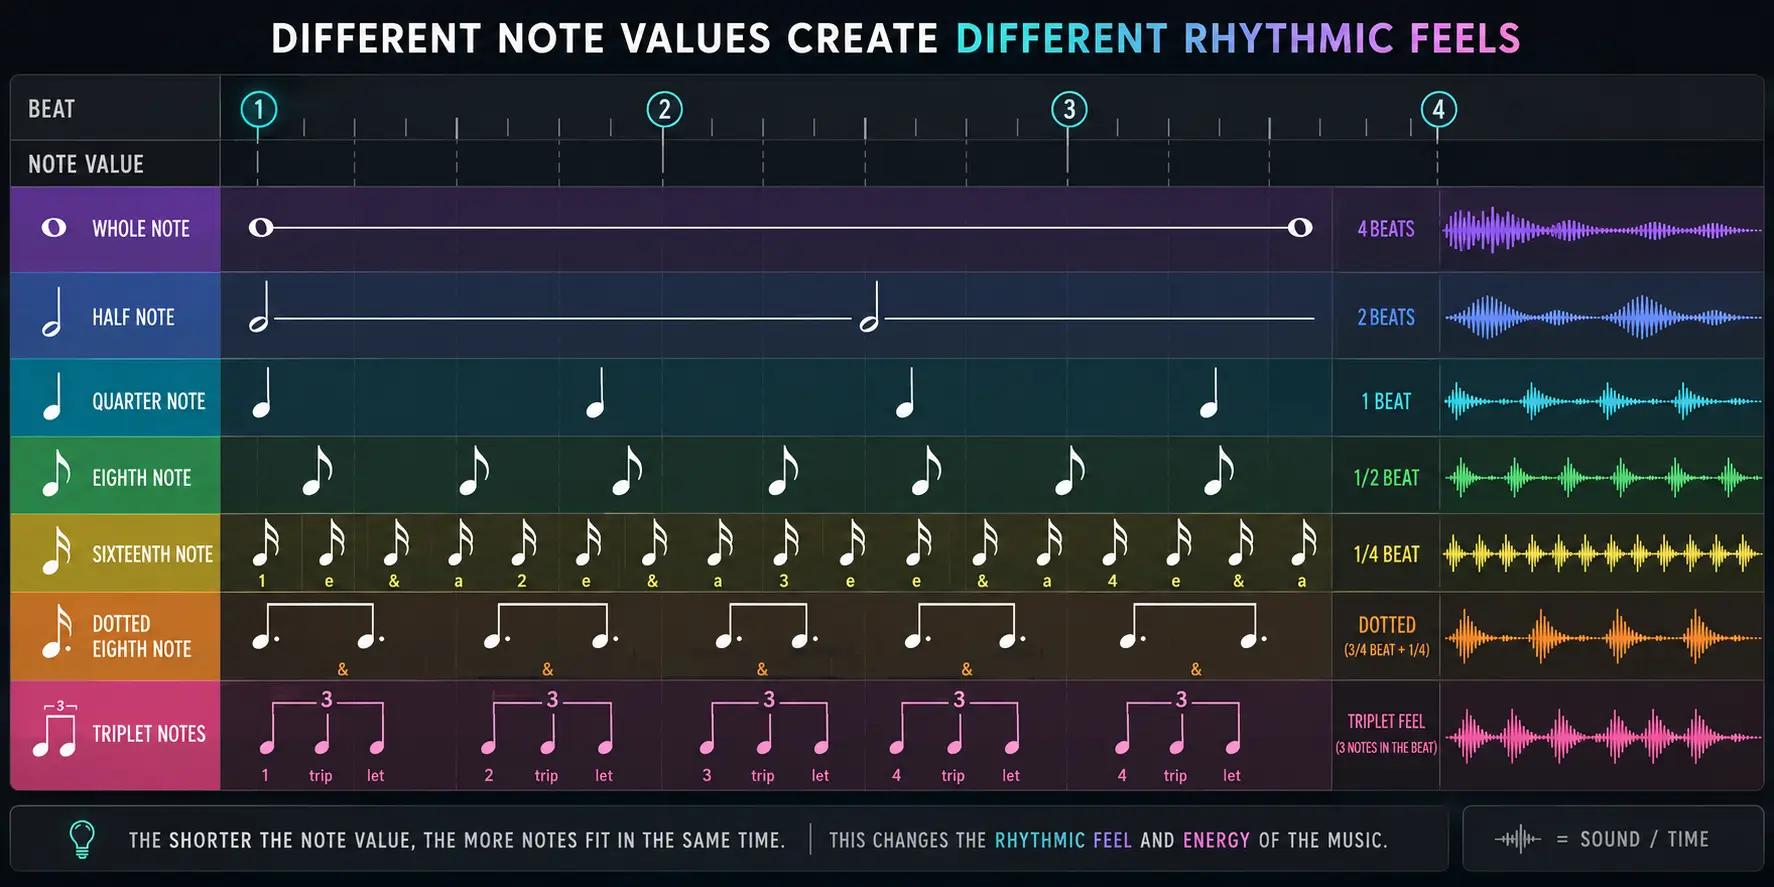
Task: Click the HALF NOTE row label
Action: (133, 317)
